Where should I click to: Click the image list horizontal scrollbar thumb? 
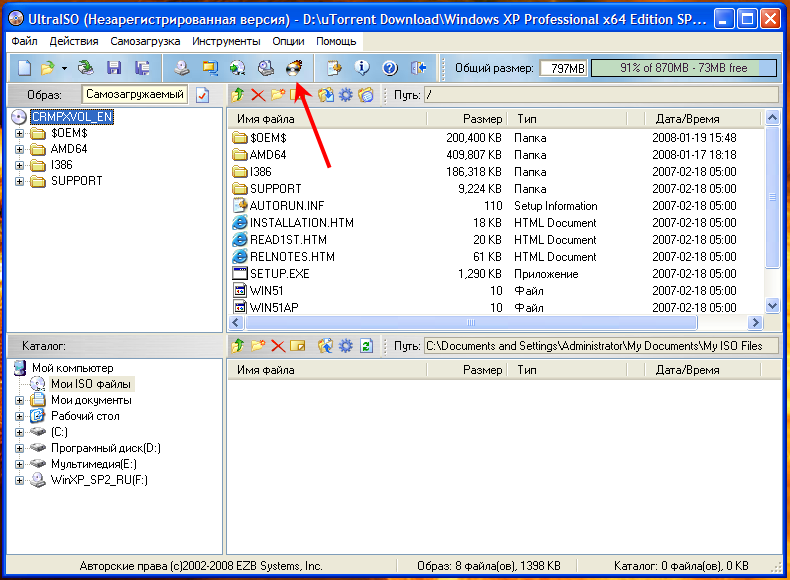pyautogui.click(x=471, y=323)
